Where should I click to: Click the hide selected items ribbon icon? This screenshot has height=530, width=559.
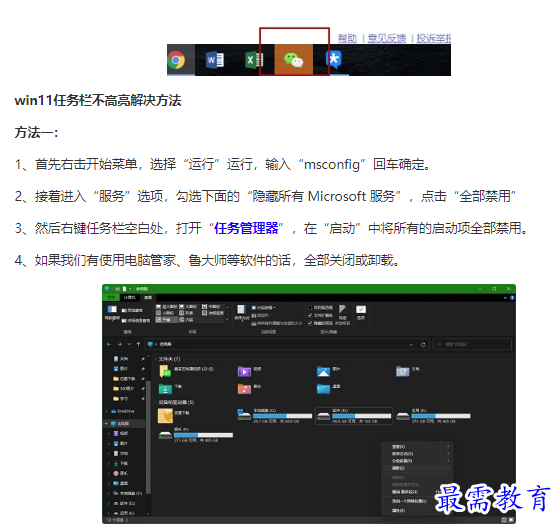[342, 309]
